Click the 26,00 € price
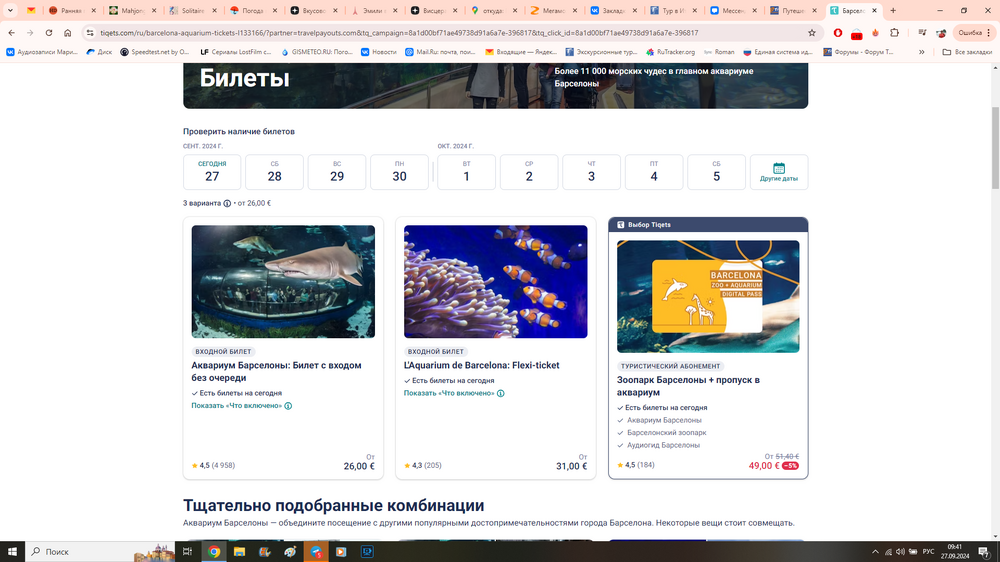 (x=359, y=466)
